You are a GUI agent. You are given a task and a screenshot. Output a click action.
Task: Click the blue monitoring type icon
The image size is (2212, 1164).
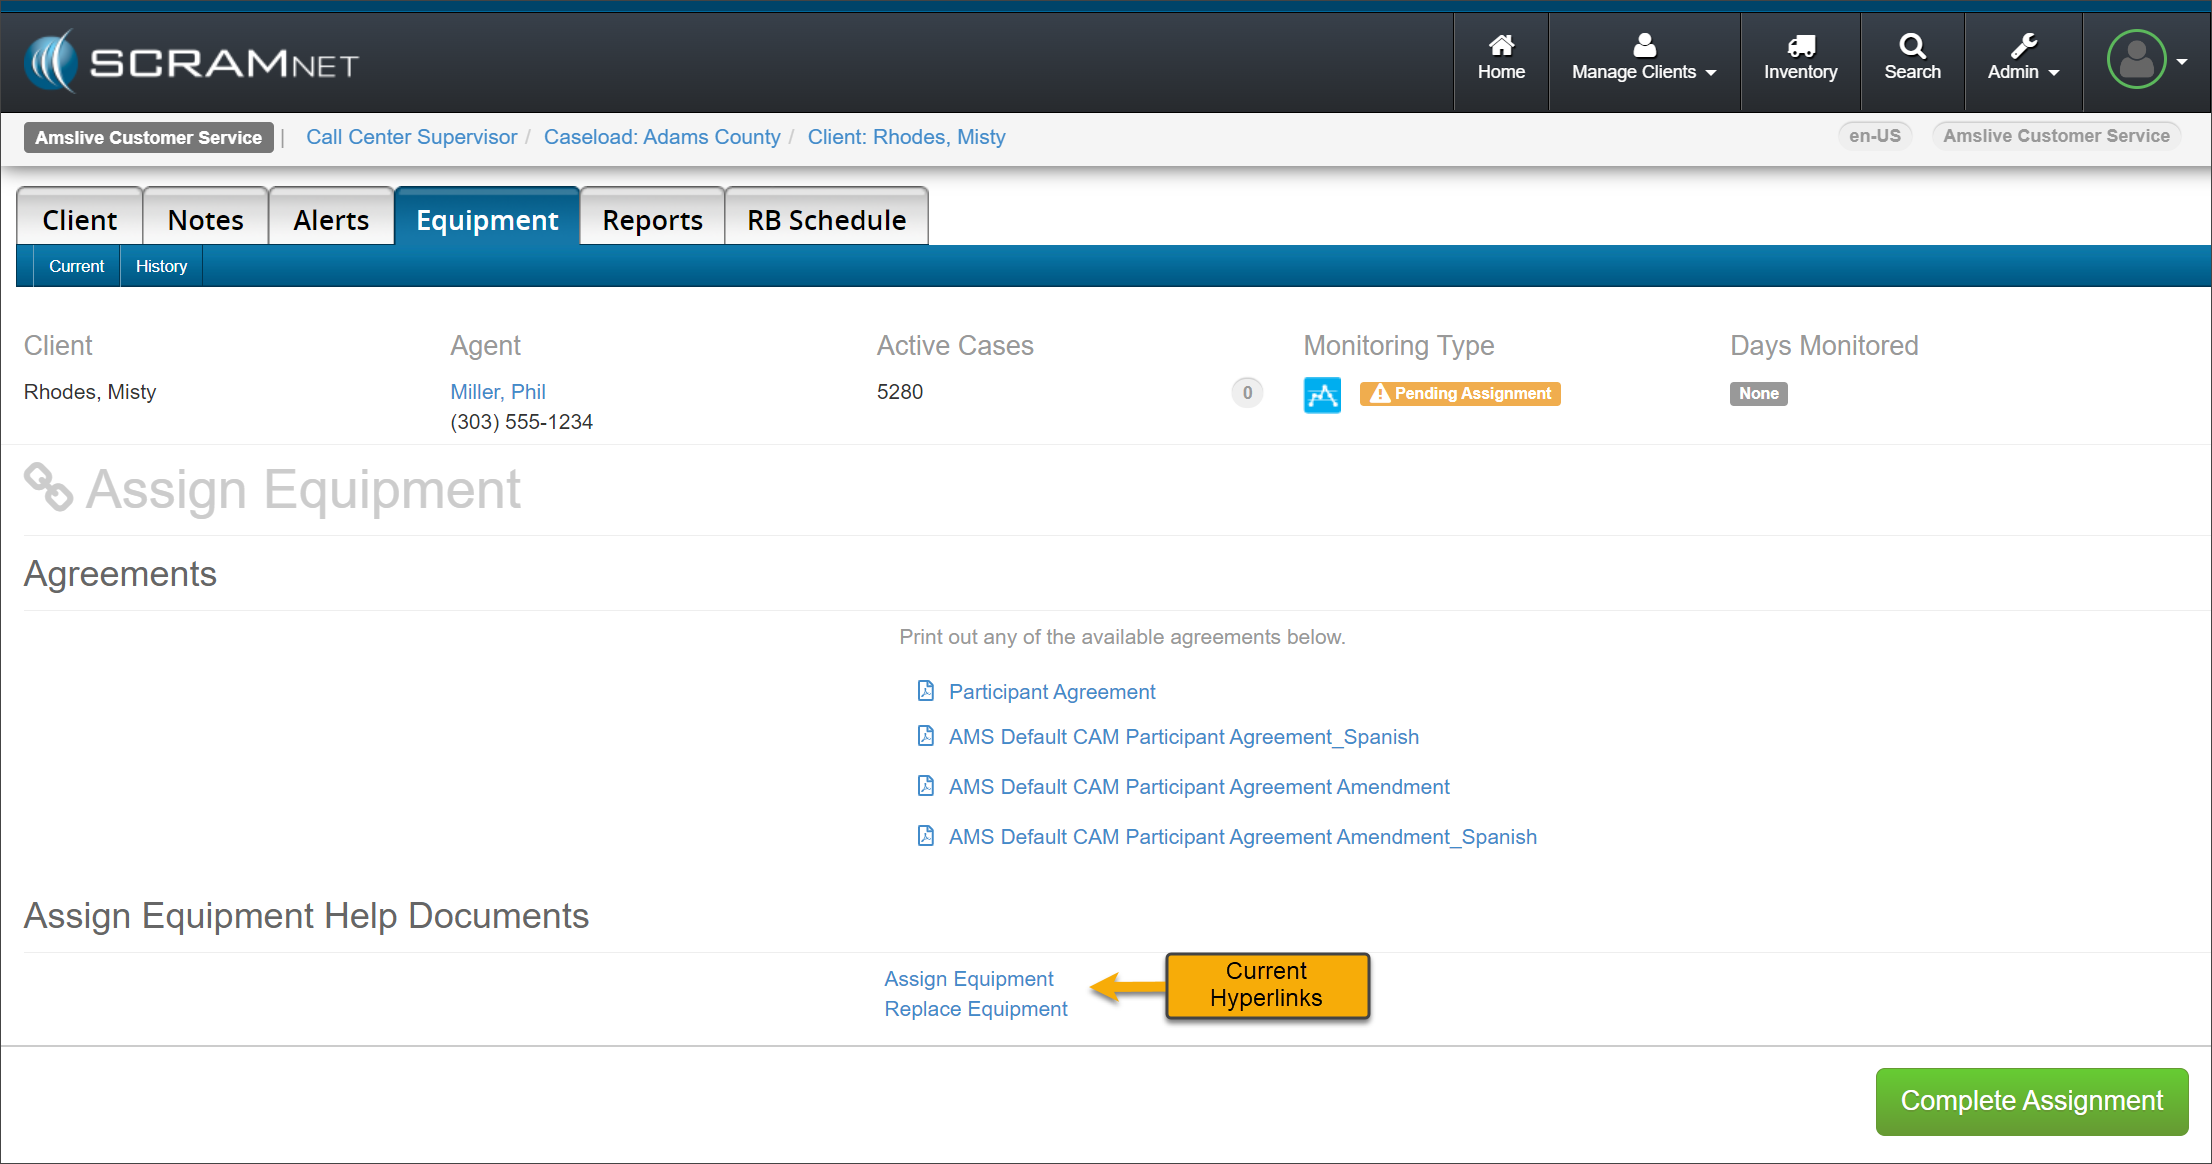1321,394
